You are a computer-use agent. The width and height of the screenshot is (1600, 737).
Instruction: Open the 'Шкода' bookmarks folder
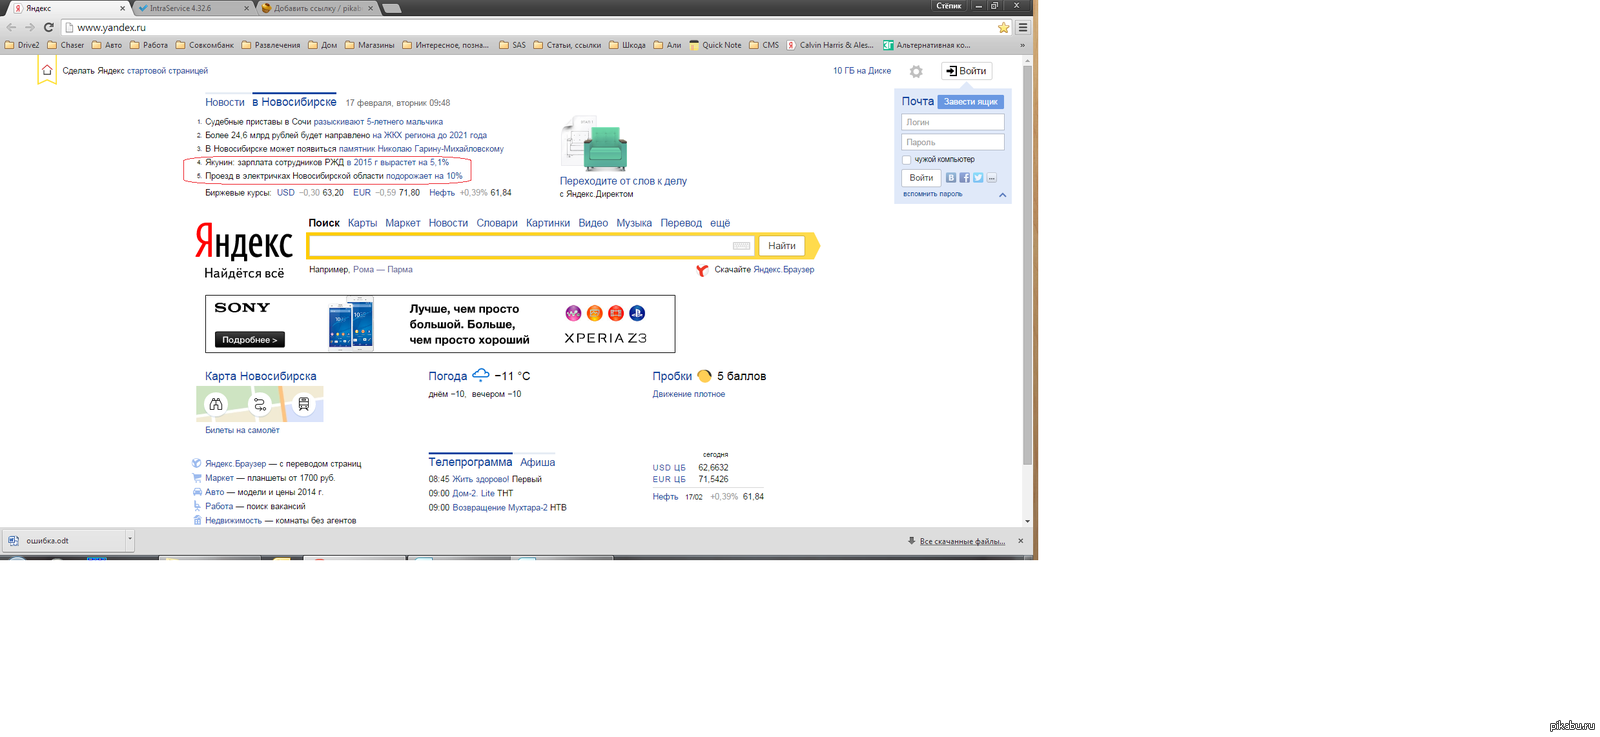pyautogui.click(x=627, y=45)
